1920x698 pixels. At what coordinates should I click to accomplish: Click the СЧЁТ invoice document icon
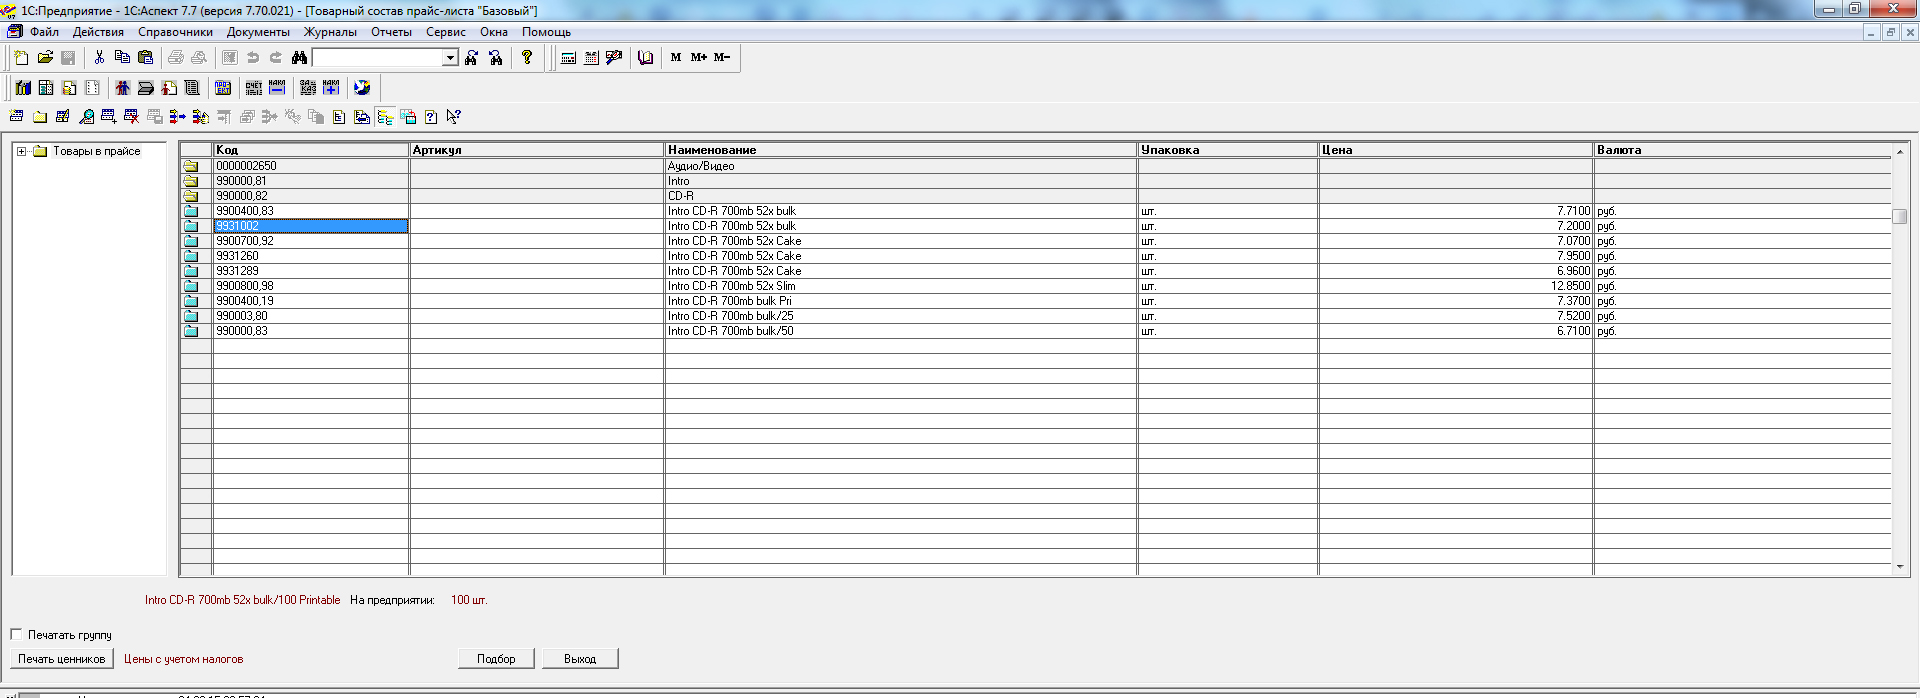[254, 88]
